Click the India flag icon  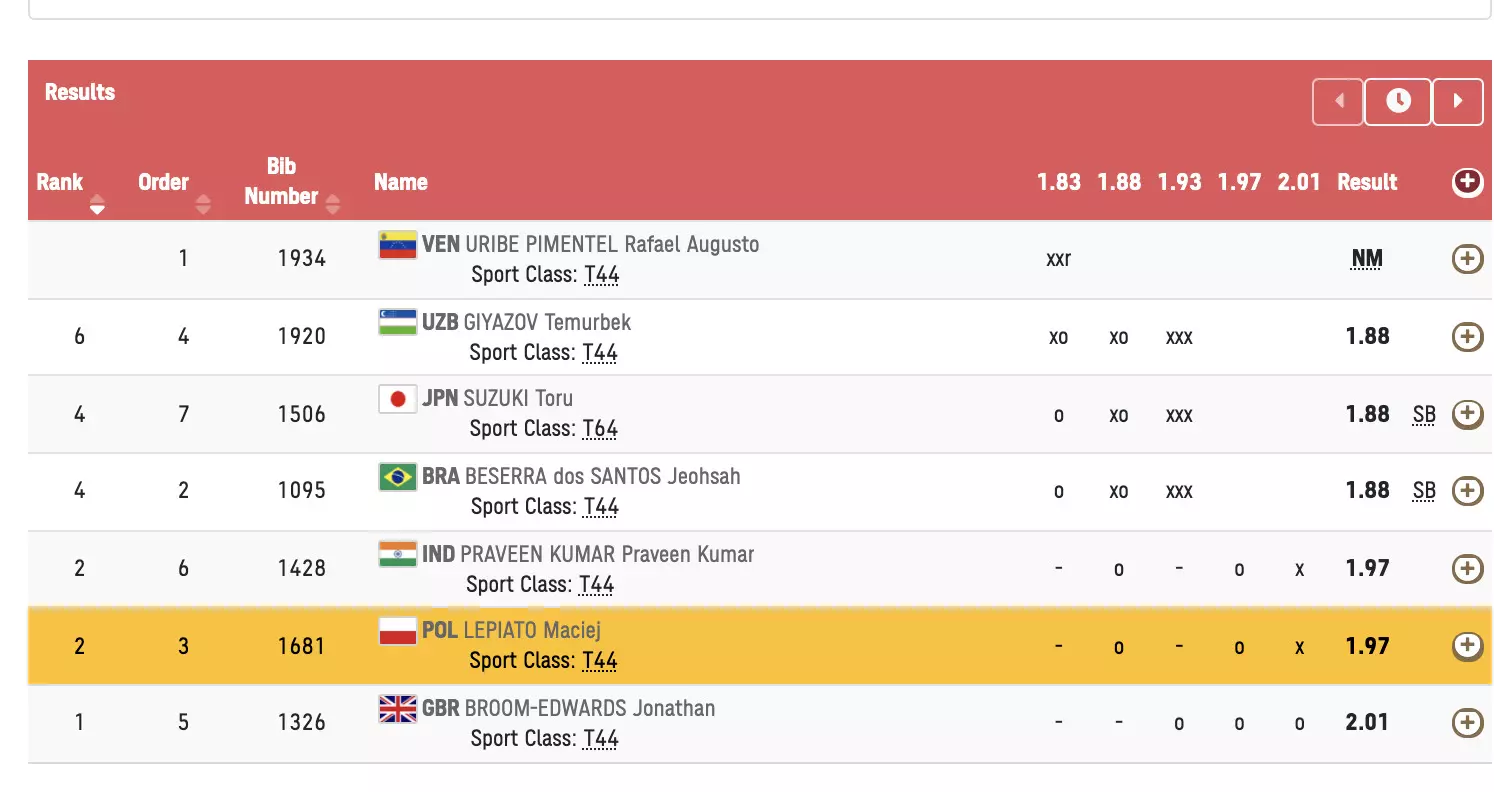pos(397,554)
